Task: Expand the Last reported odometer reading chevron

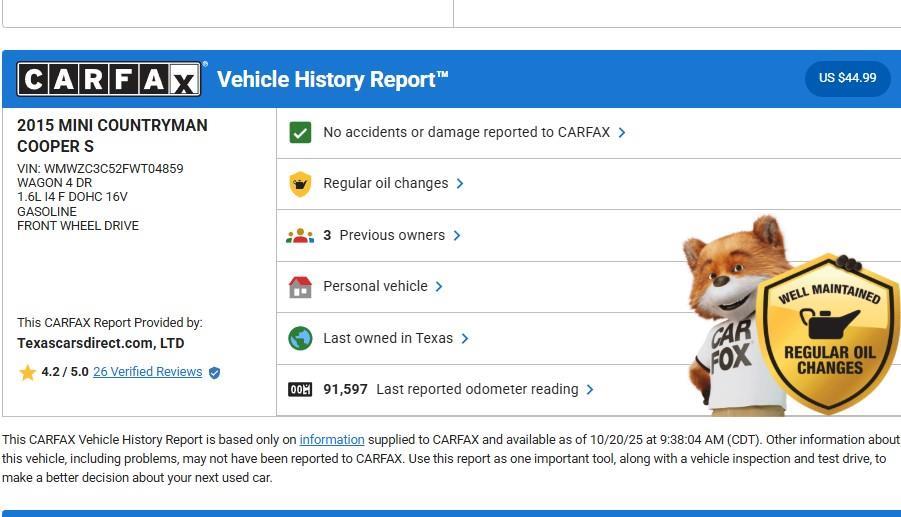Action: click(590, 390)
